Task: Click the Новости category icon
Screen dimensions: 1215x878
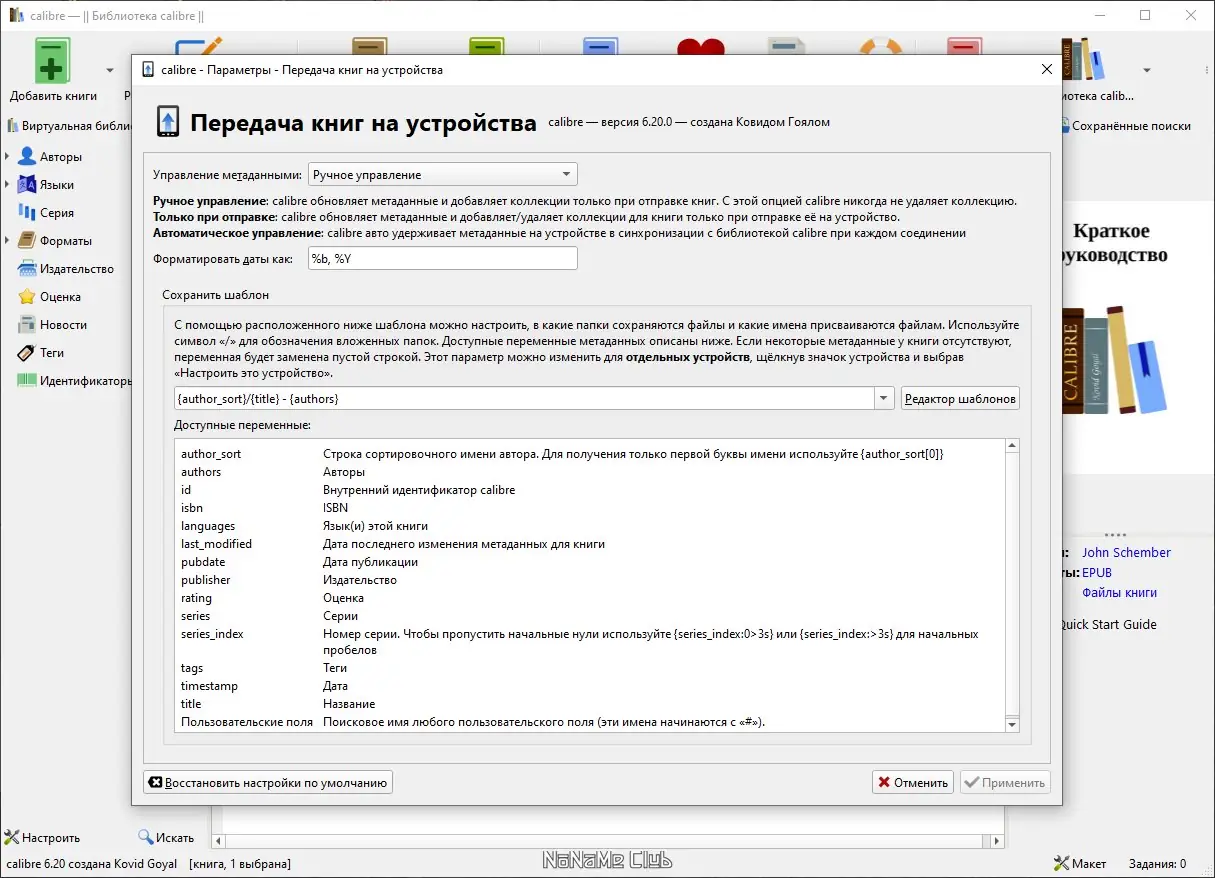Action: pyautogui.click(x=27, y=325)
